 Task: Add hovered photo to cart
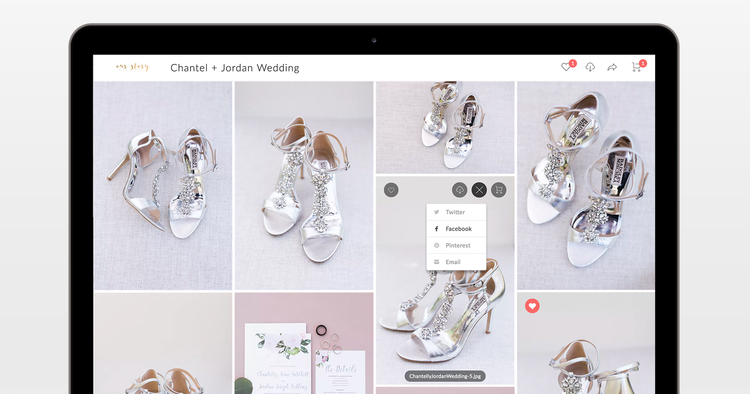tap(499, 190)
